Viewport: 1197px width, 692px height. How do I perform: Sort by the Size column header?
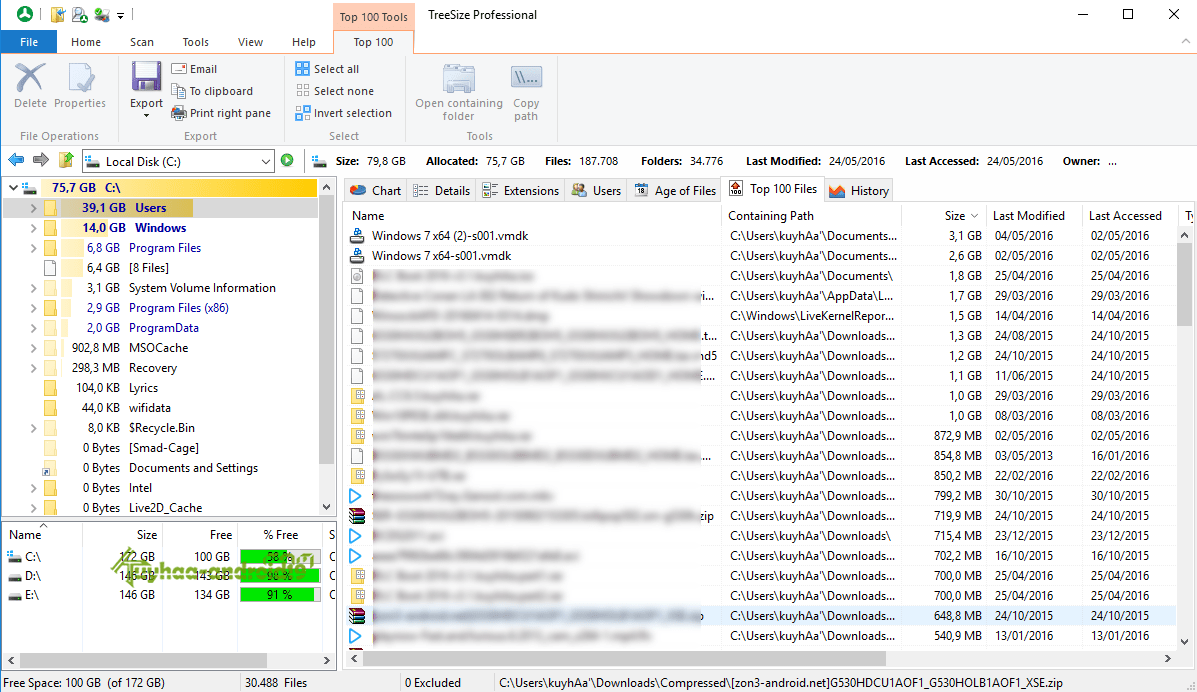(943, 216)
